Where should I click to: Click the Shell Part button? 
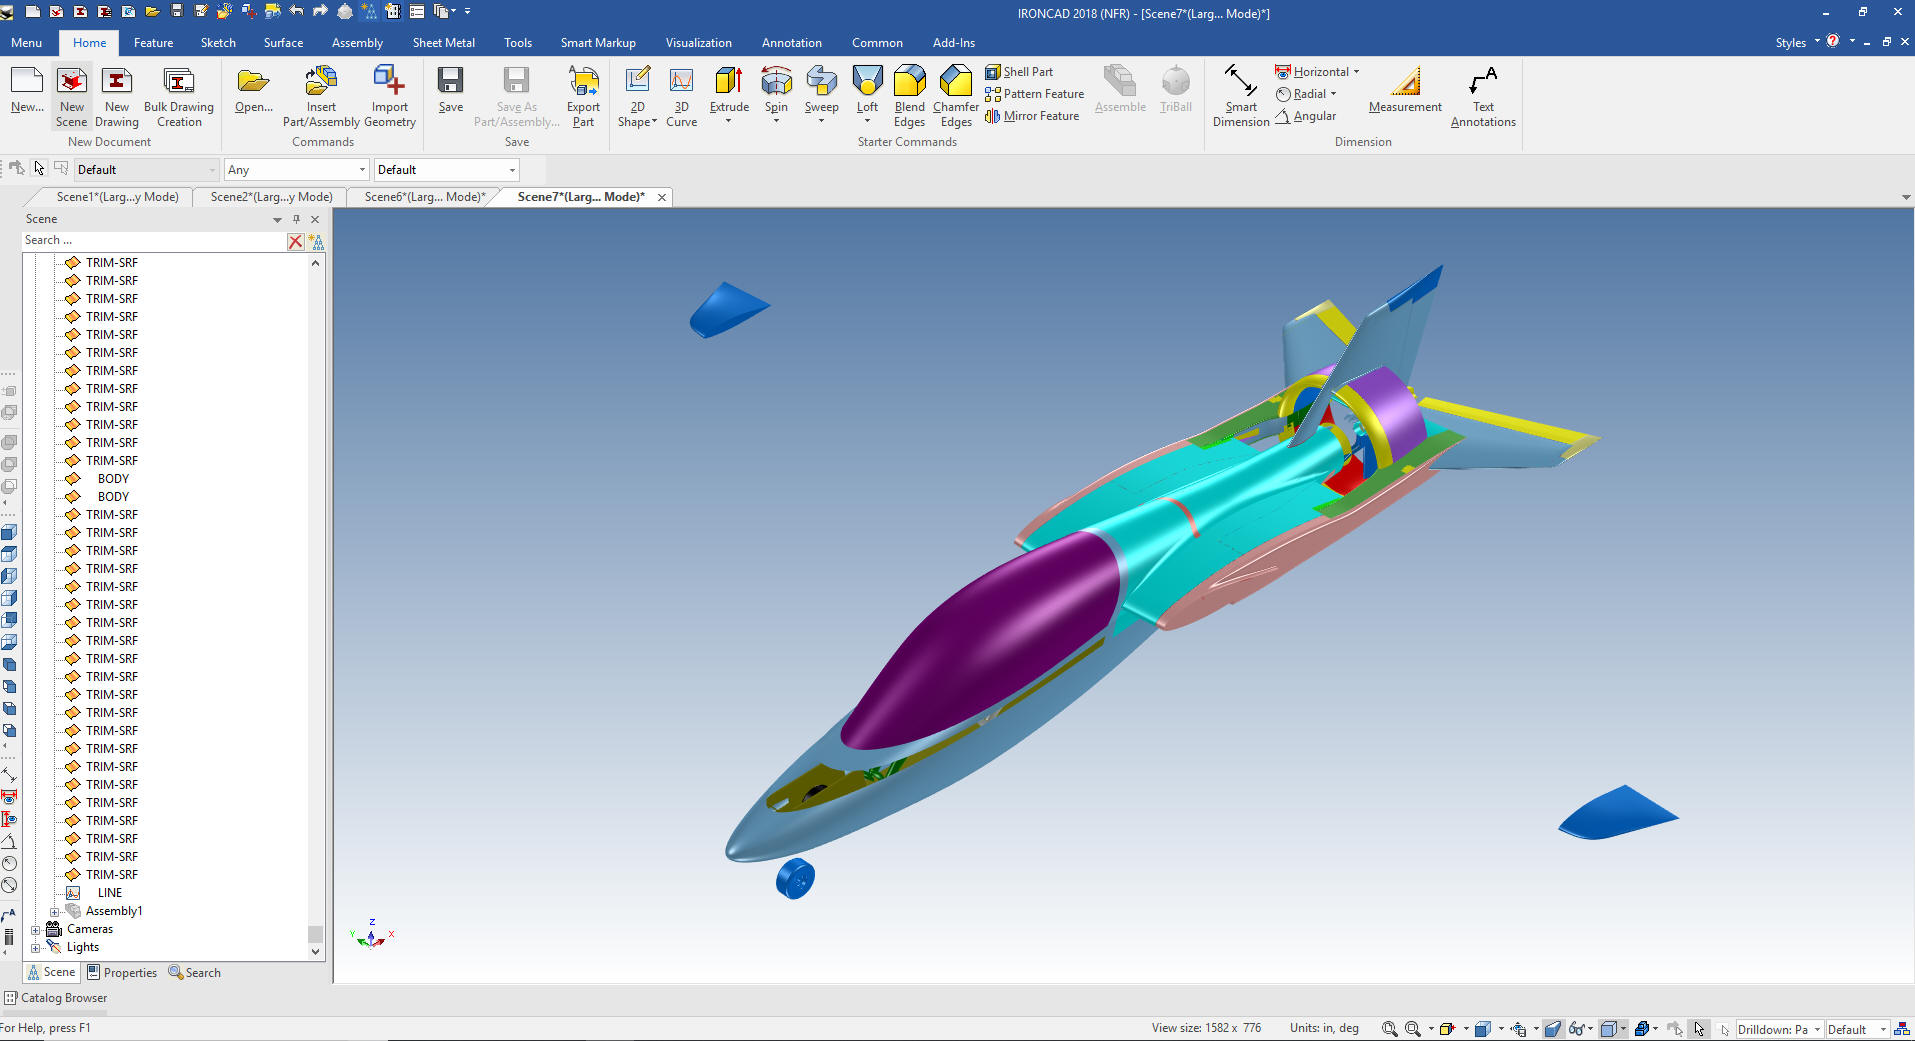pyautogui.click(x=1019, y=72)
